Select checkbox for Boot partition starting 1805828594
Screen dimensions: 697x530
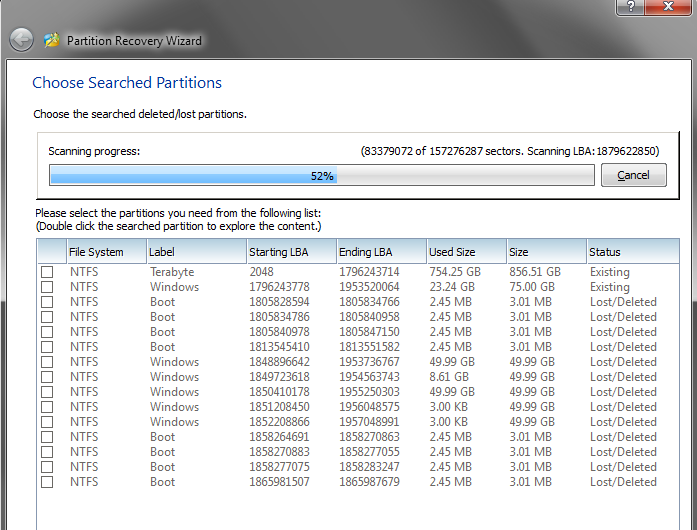47,302
